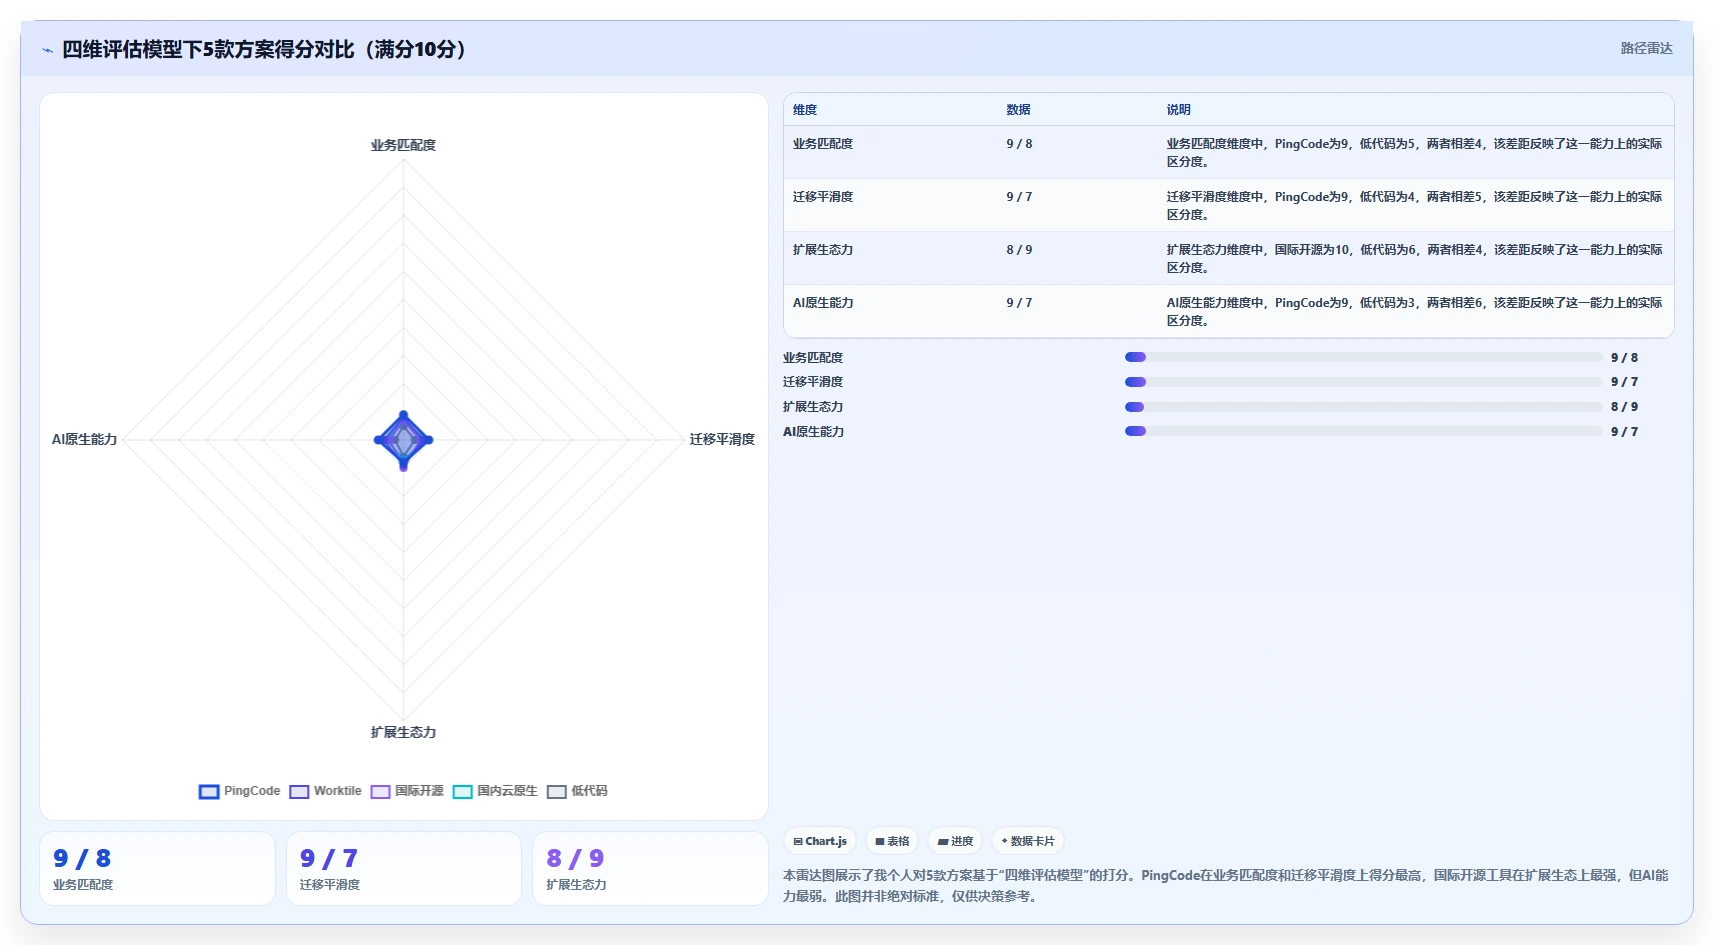1714x945 pixels.
Task: Click the 数据卡片 chip
Action: [x=1028, y=841]
